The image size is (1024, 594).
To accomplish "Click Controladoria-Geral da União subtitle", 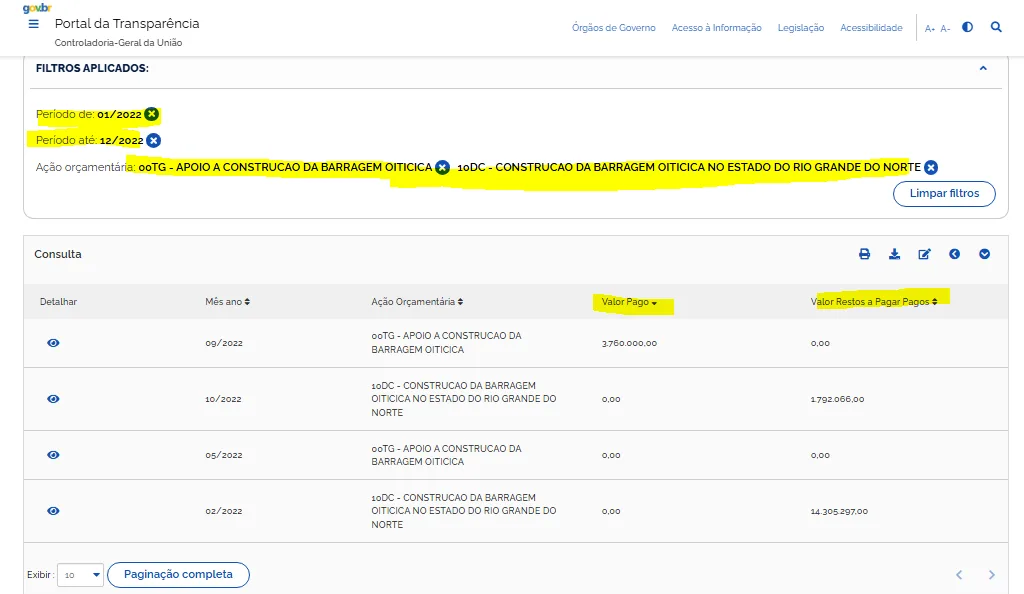I will pos(118,42).
